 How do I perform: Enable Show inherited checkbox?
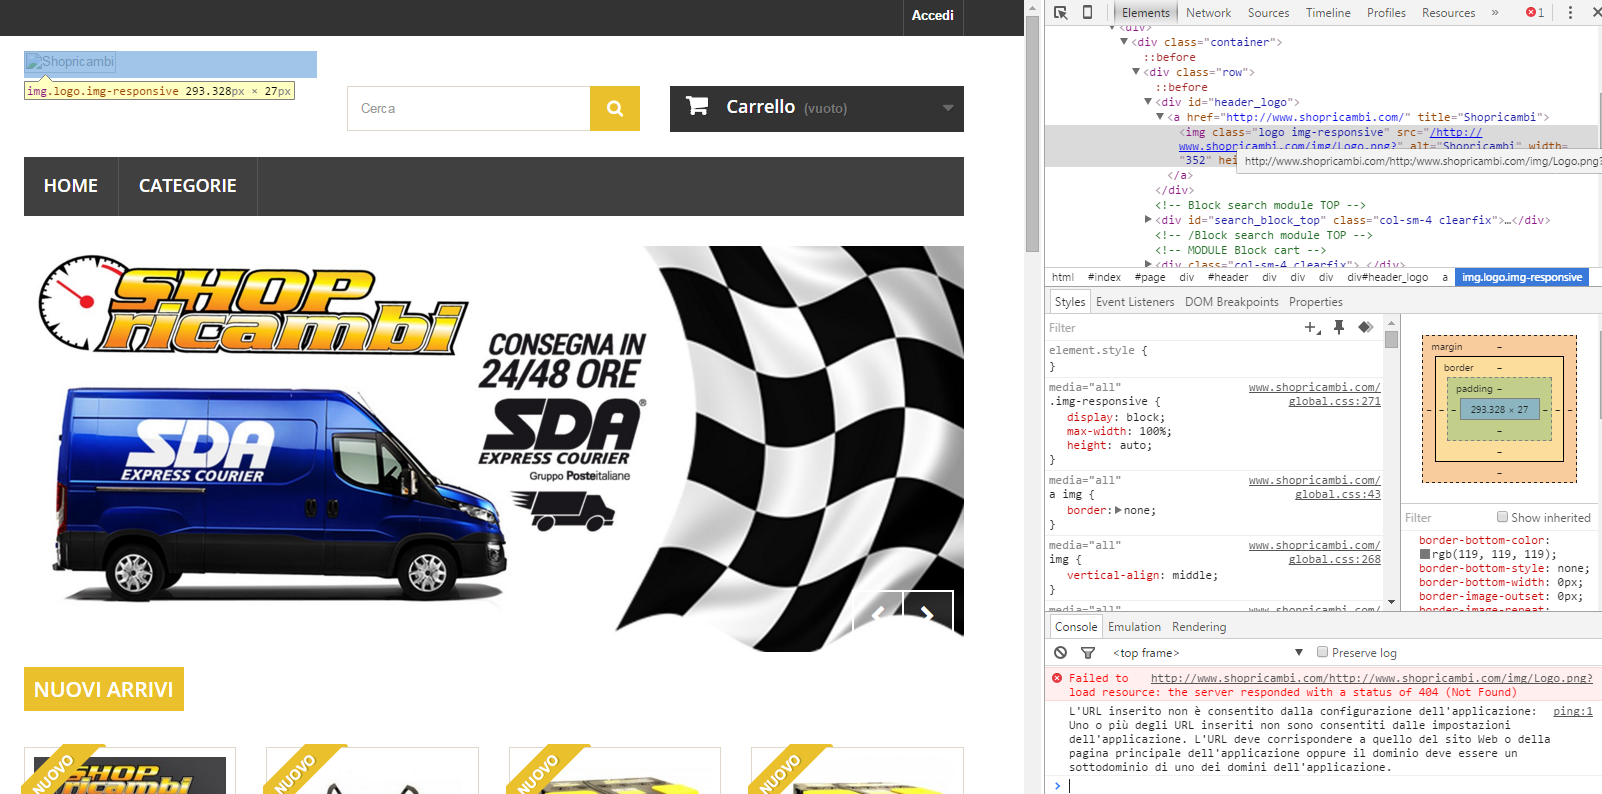1502,517
